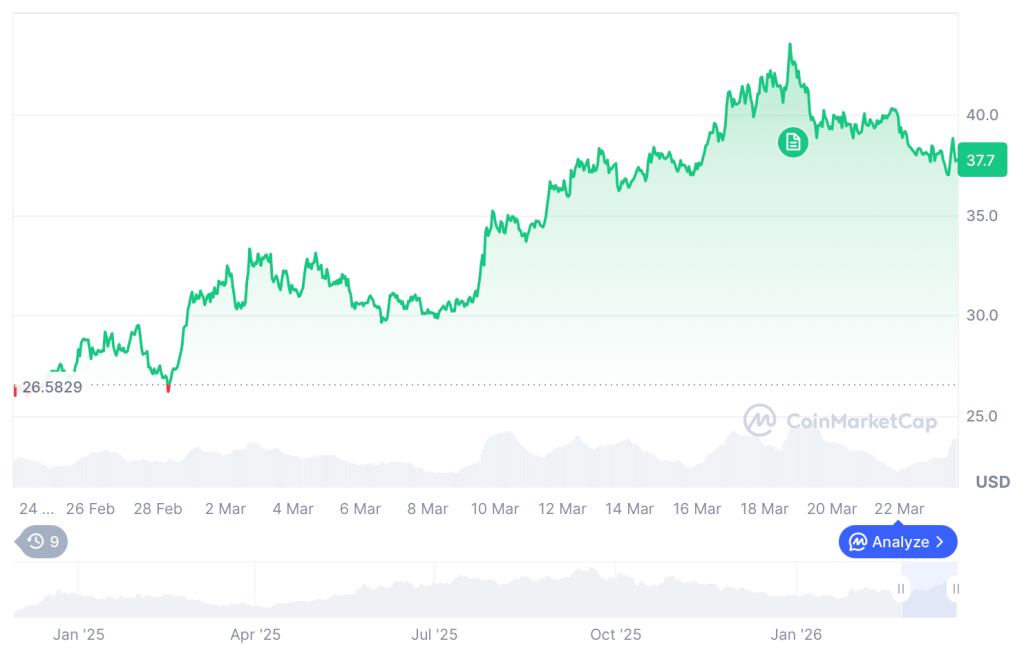Click the 26.5829 starting price label
1024x655 pixels.
[x=52, y=387]
